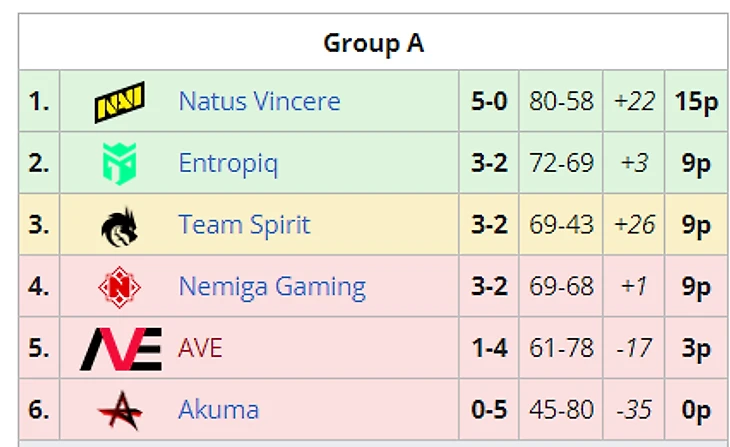Click AVE's -17 round difference cell
Screen dimensions: 730x447
point(634,349)
